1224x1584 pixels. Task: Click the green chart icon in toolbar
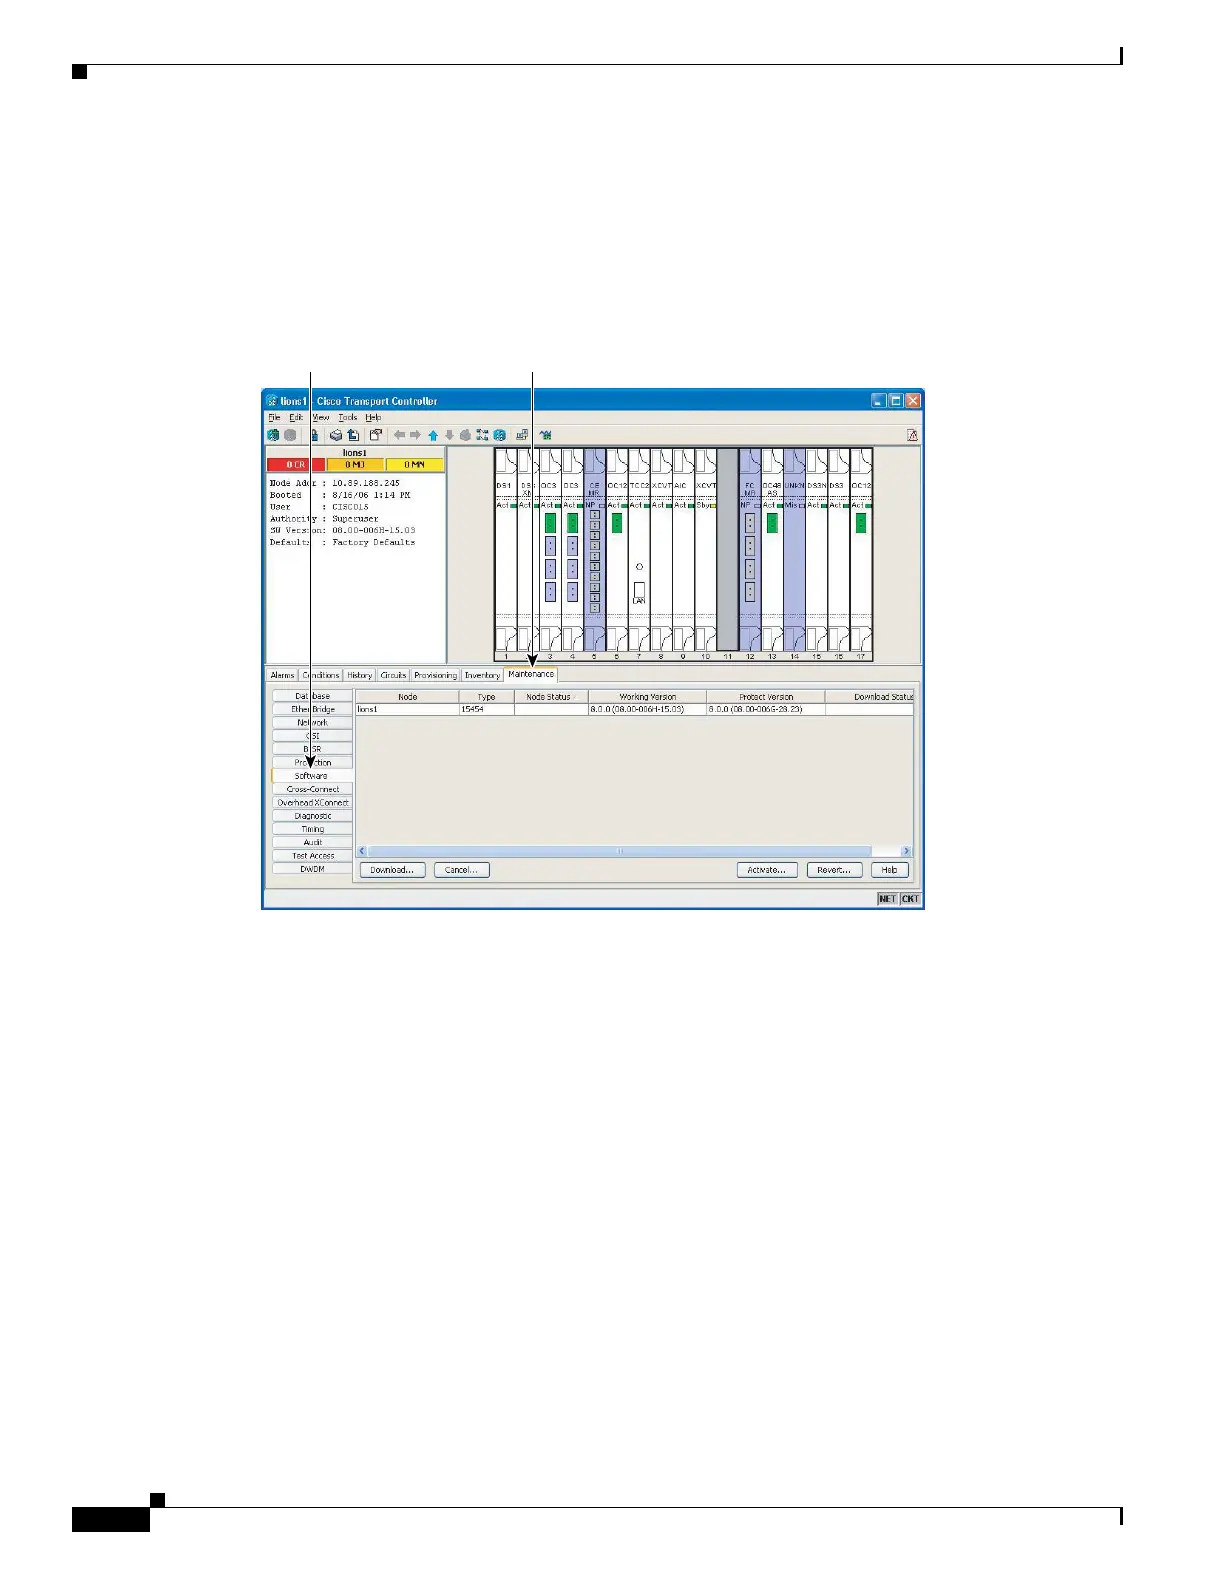546,435
